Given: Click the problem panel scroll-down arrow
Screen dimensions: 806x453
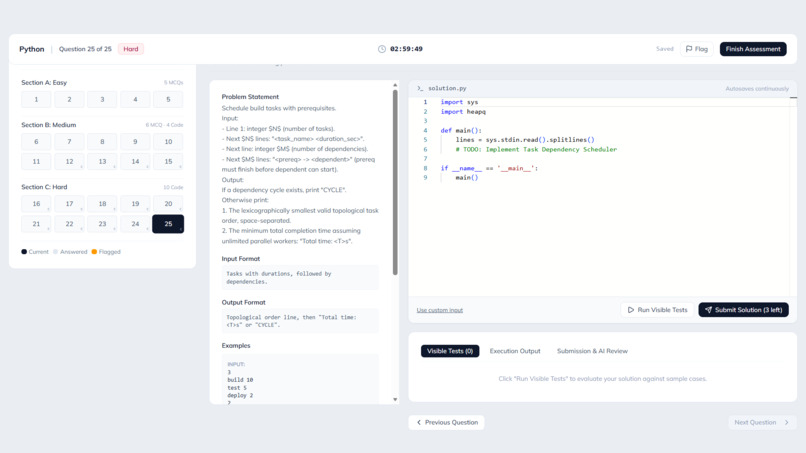Looking at the screenshot, I should [395, 400].
